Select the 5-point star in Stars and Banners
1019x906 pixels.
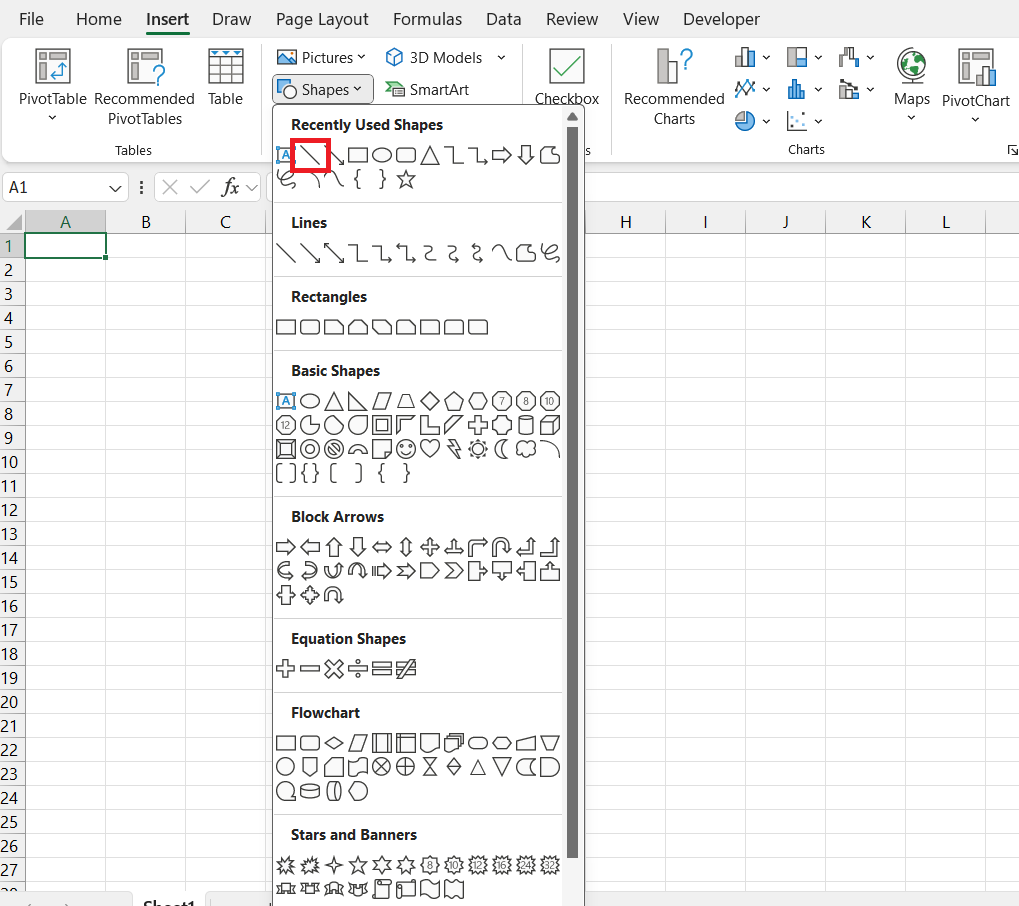pos(358,865)
